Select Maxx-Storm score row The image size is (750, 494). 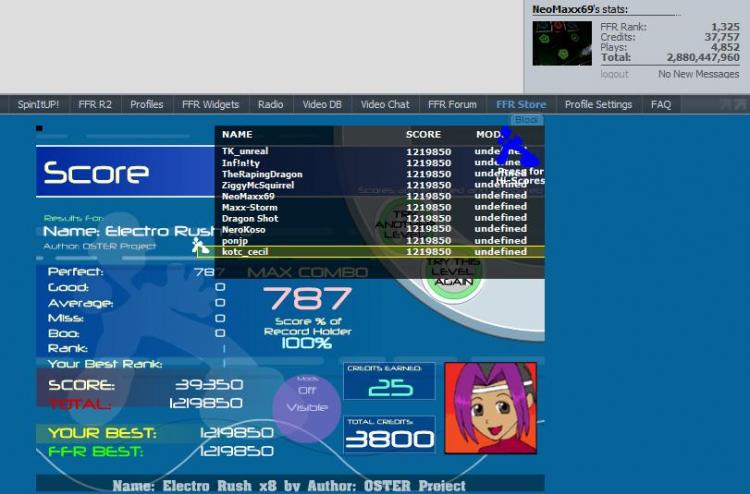(x=379, y=207)
